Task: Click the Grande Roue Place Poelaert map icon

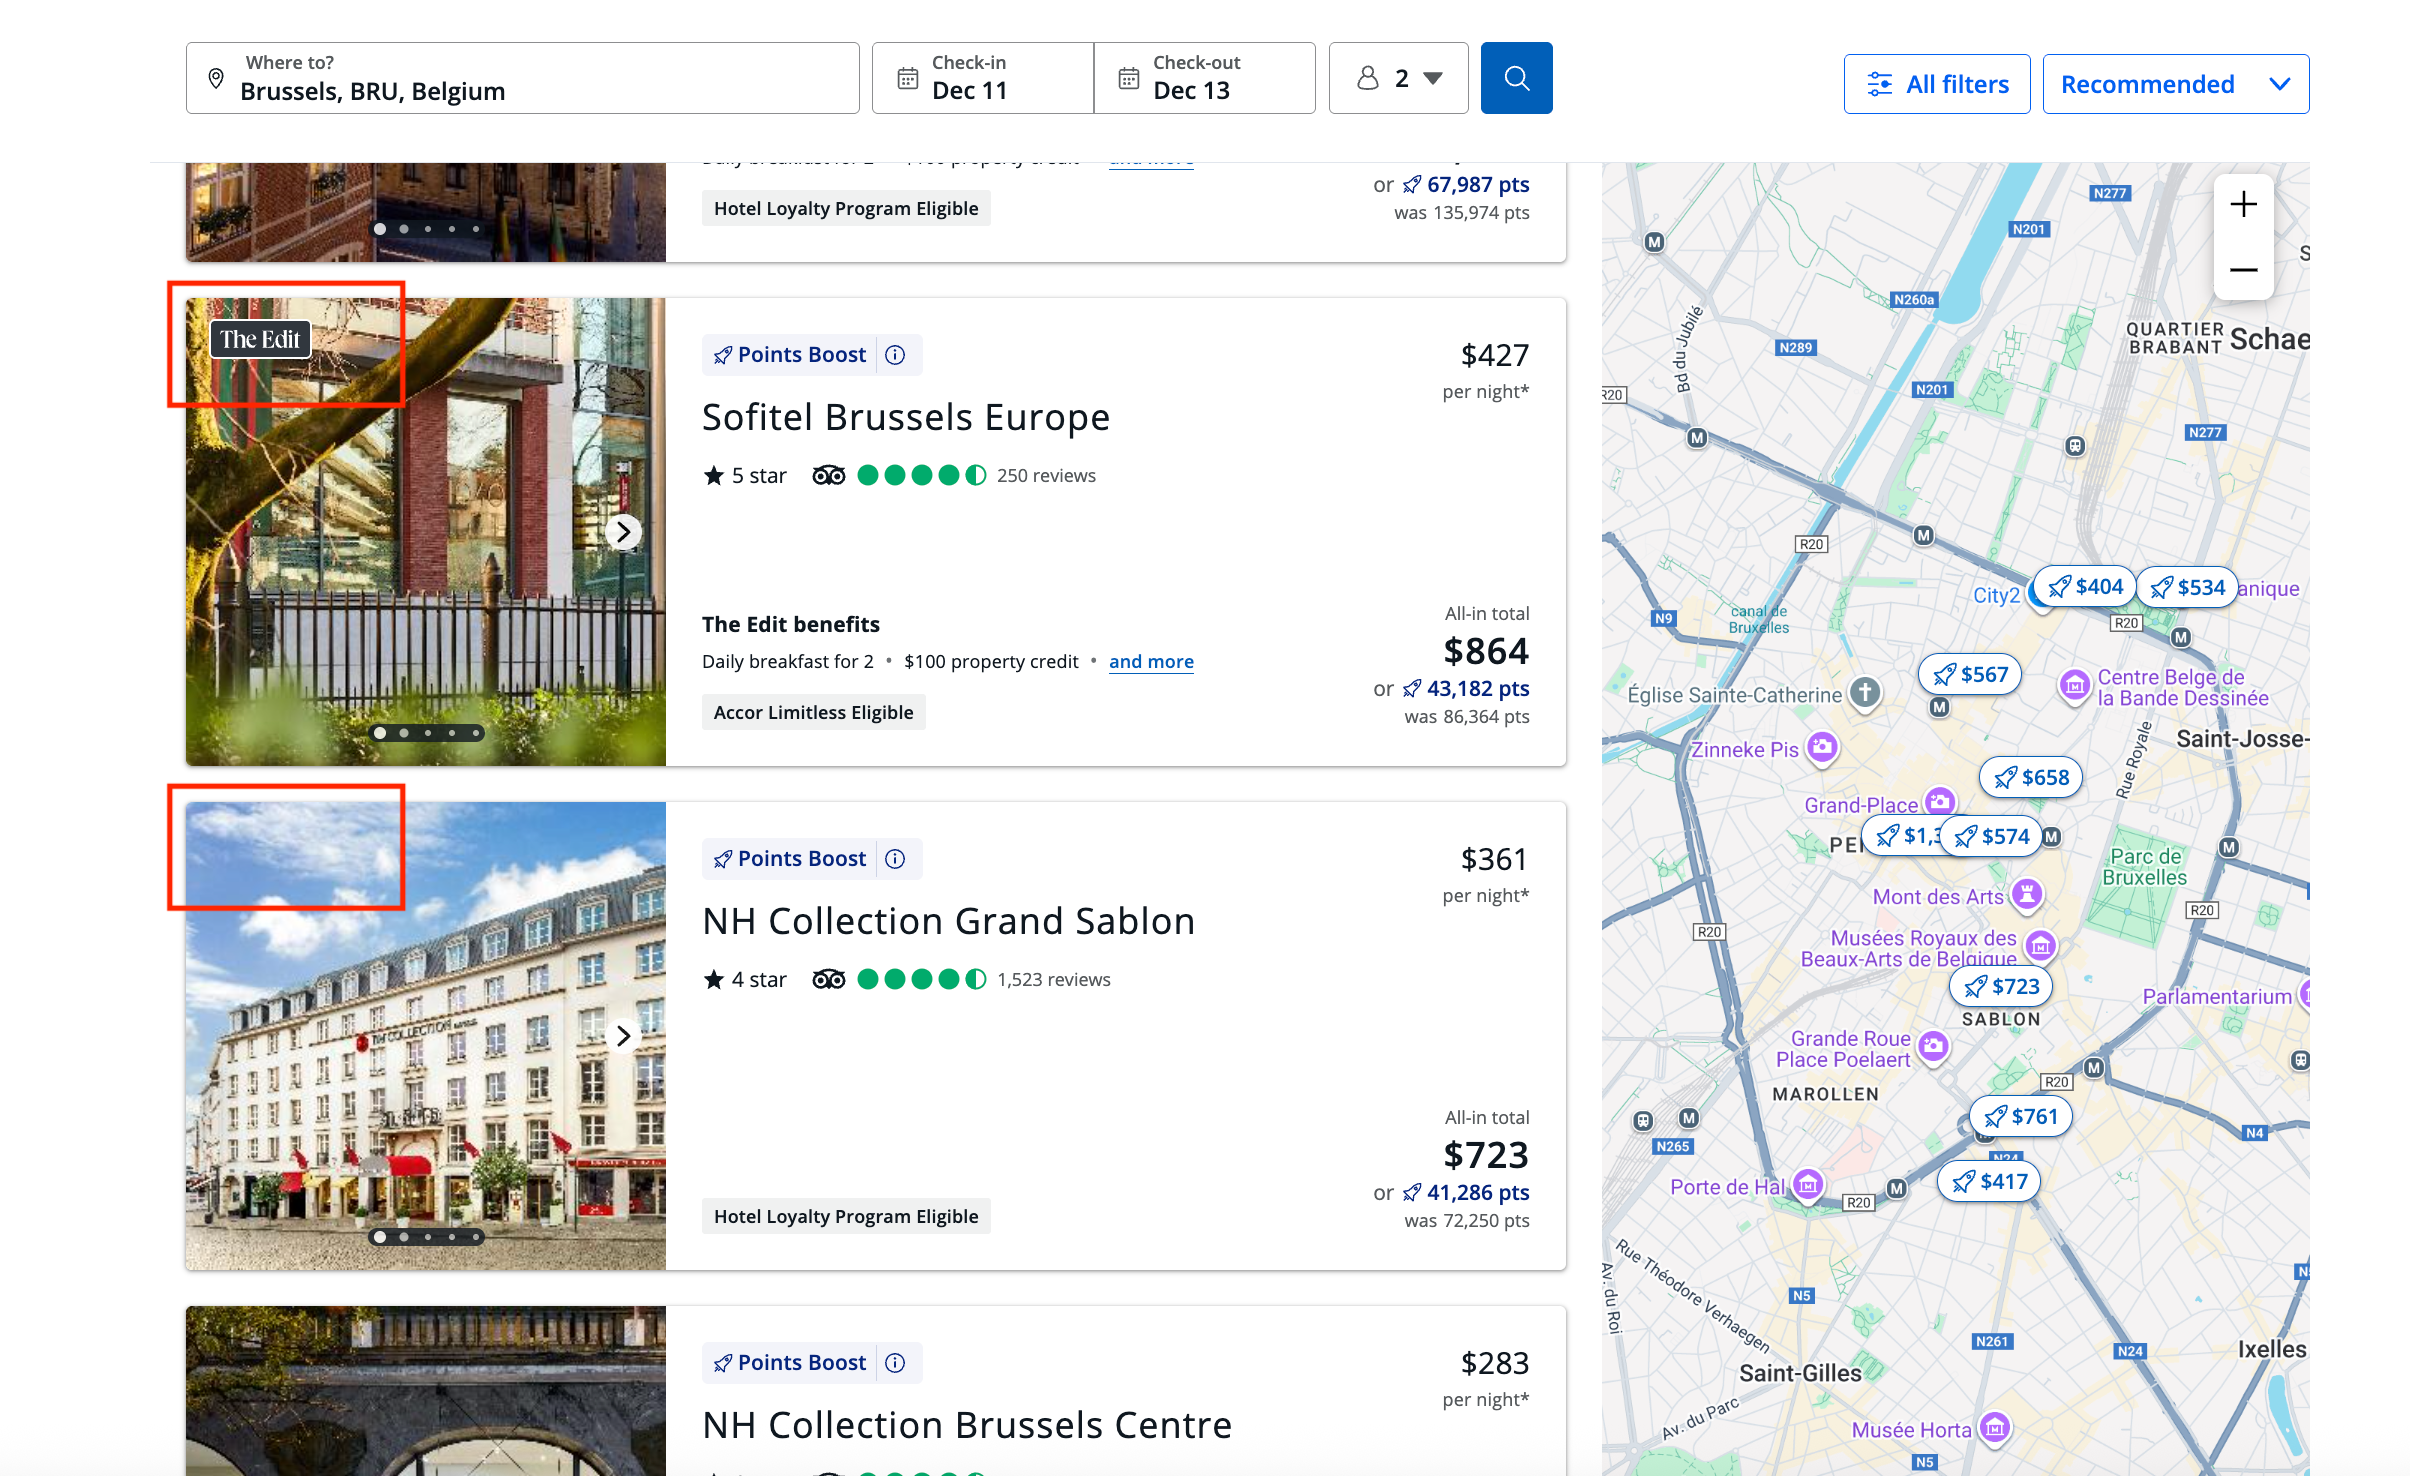Action: 1933,1046
